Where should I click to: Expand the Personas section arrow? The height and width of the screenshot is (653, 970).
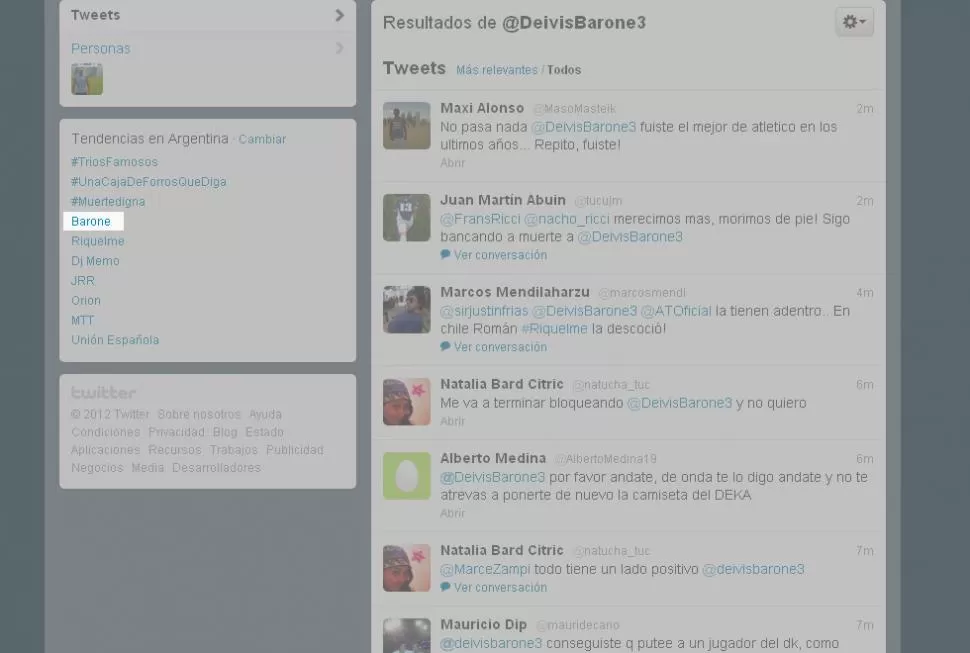(339, 48)
